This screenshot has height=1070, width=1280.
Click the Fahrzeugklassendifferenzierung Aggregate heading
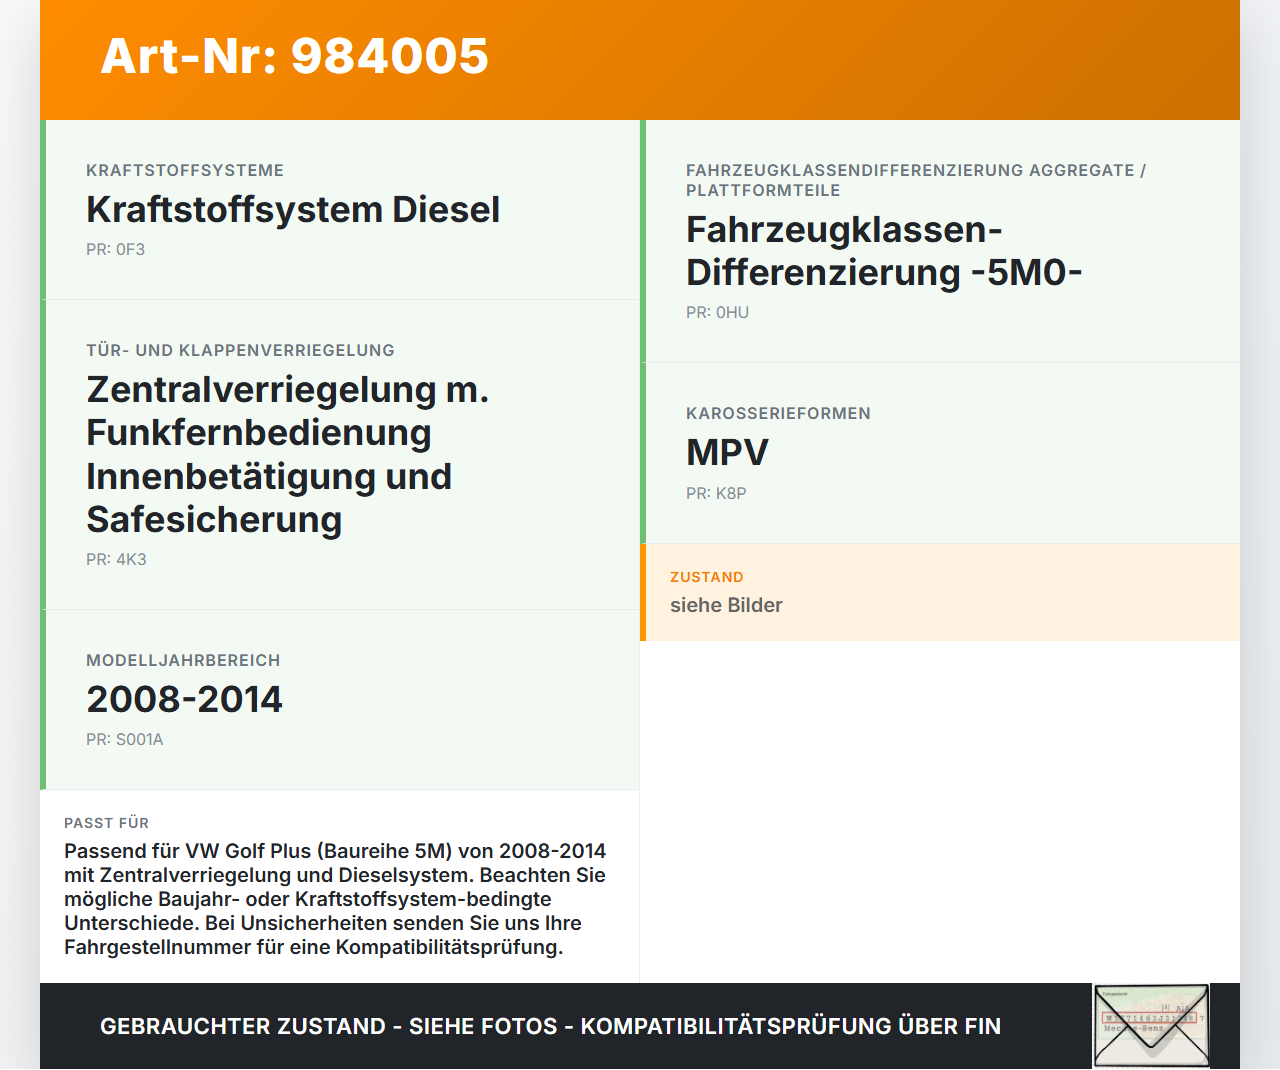click(x=915, y=180)
